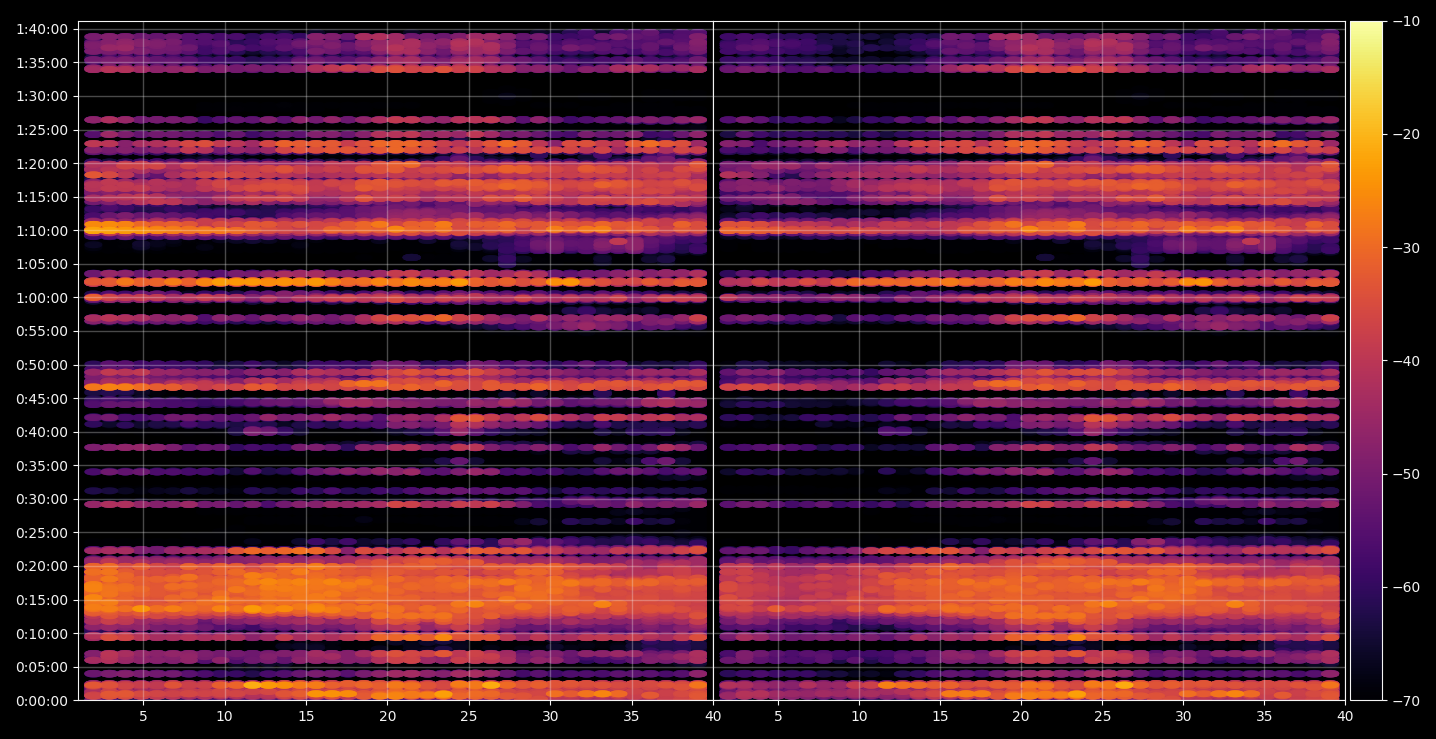
Task: Click the −50 colorbar tick label
Action: click(x=1405, y=474)
